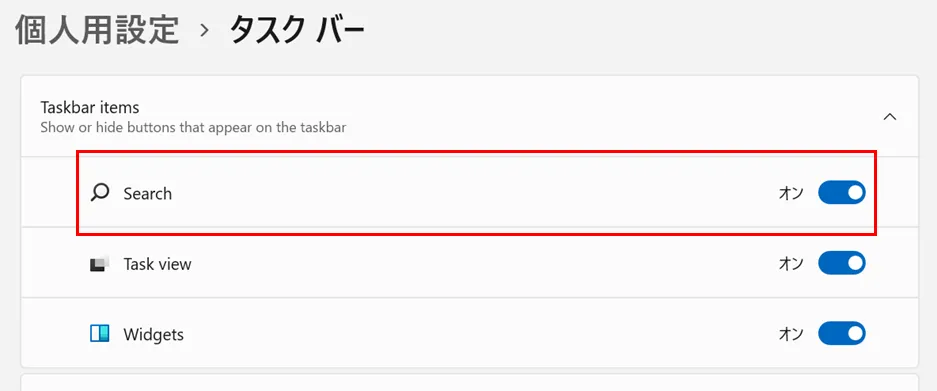Disable the Task view toggle

841,263
